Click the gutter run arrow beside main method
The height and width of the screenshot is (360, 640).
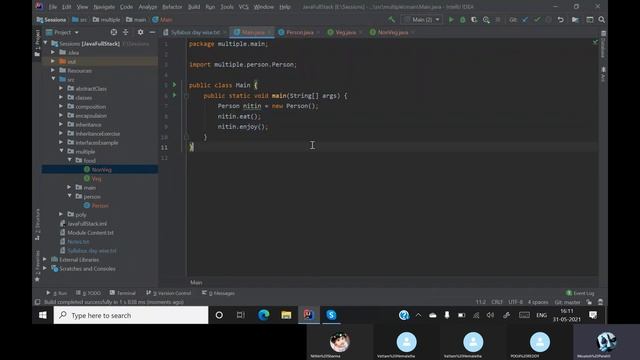(x=174, y=95)
